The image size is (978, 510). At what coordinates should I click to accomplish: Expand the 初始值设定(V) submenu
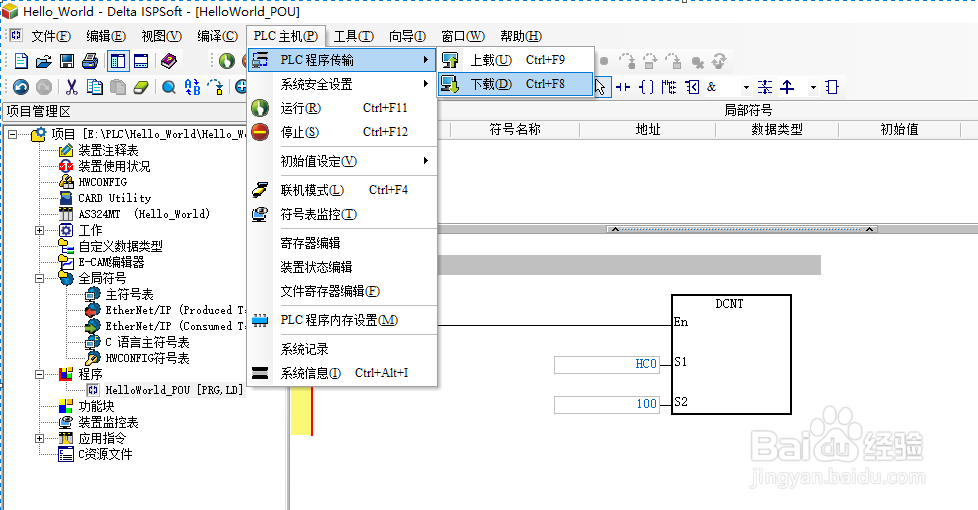coord(342,161)
